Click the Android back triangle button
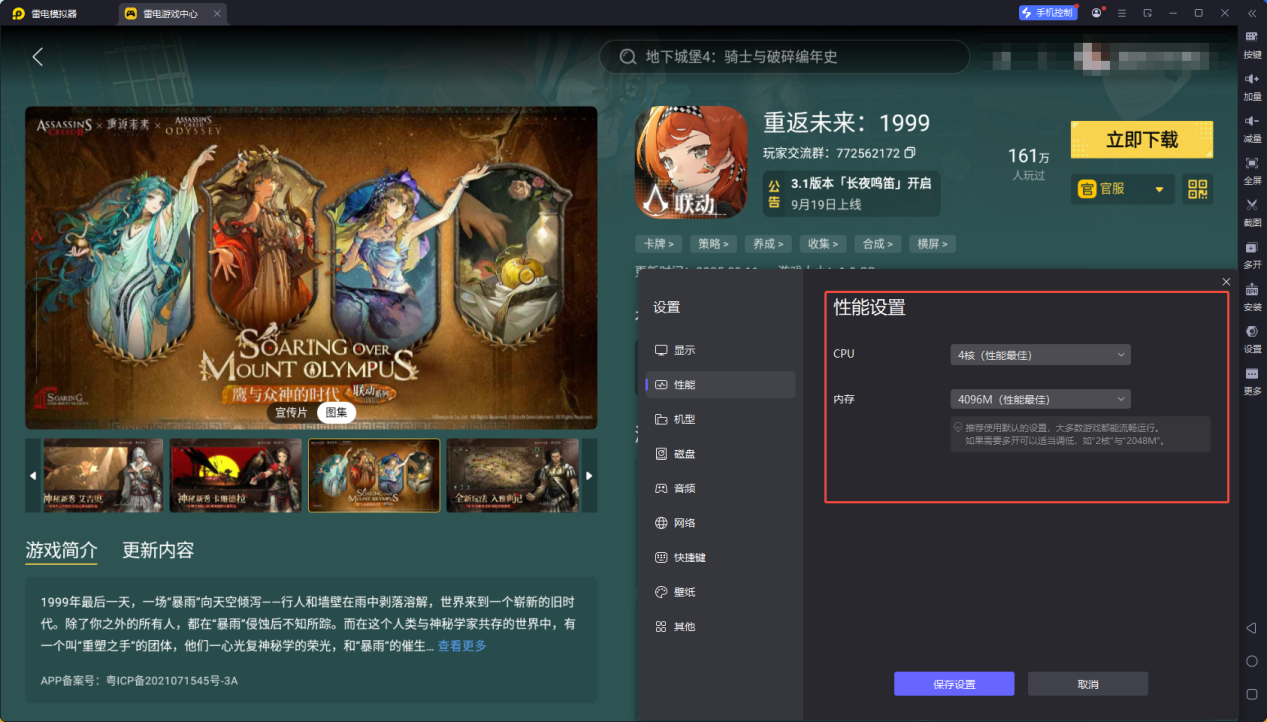This screenshot has width=1267, height=722. 1251,628
